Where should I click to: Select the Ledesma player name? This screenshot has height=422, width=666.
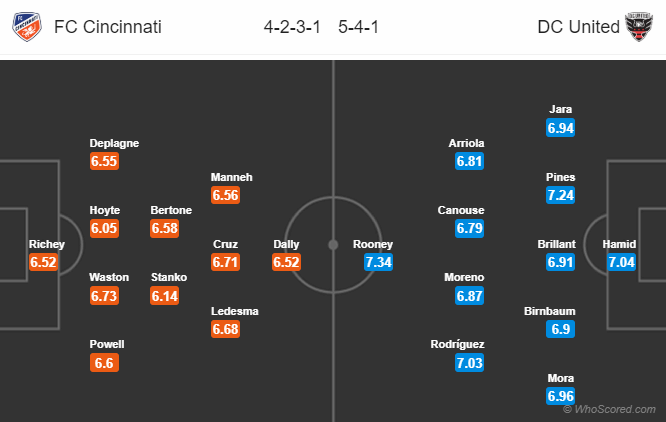coord(234,311)
